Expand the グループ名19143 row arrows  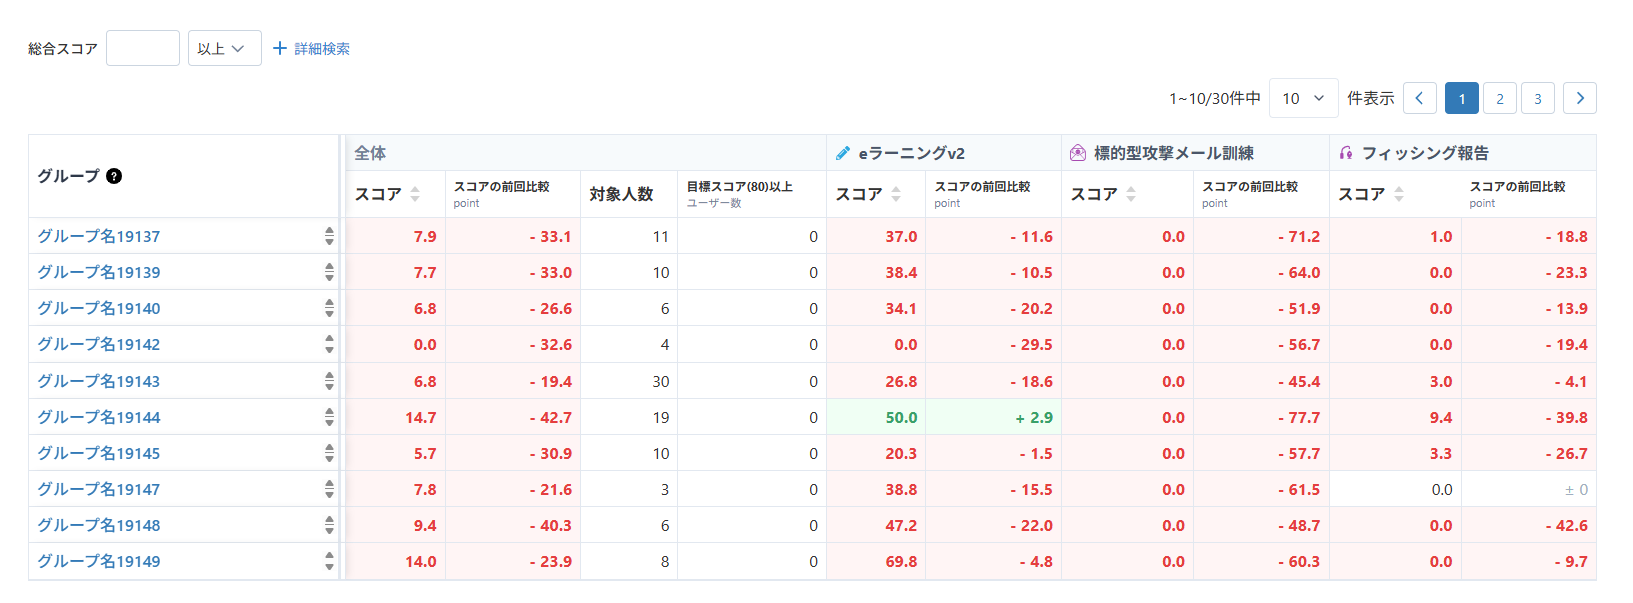329,381
